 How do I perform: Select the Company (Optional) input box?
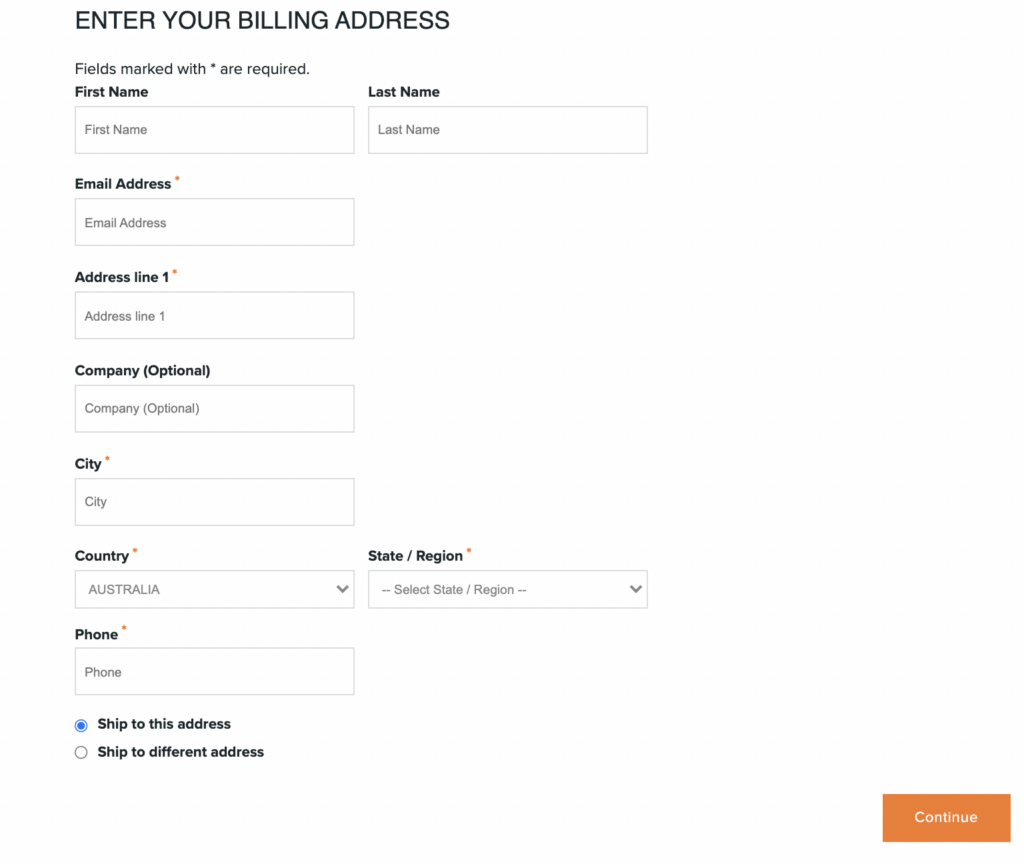[214, 408]
